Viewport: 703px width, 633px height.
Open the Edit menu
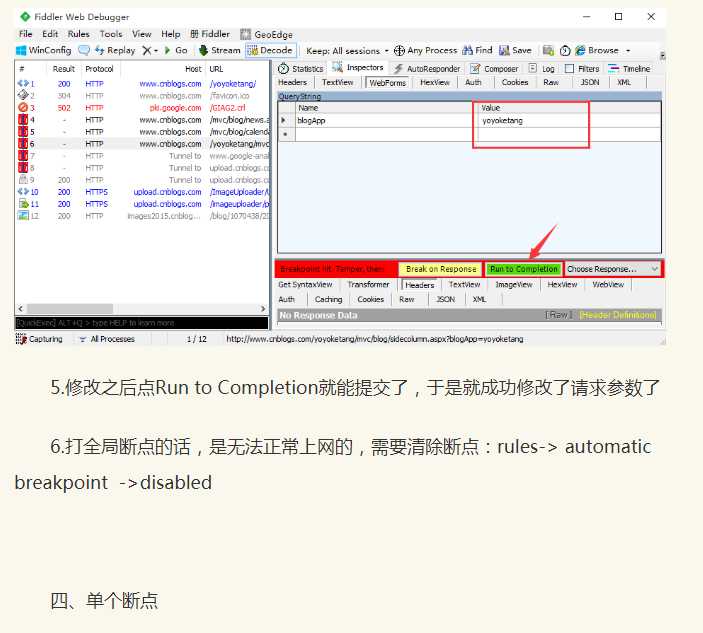click(x=50, y=34)
